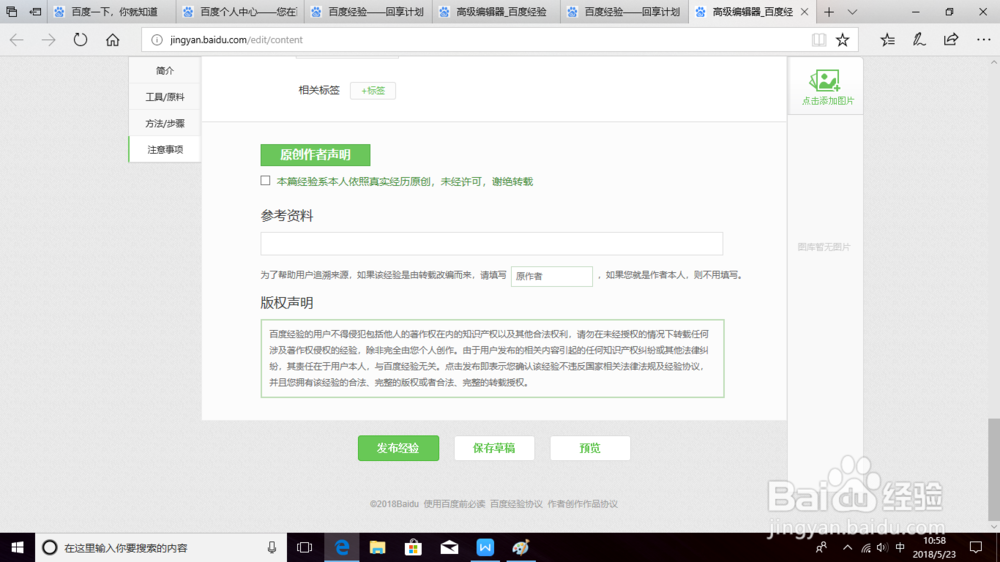Open a new browser tab
This screenshot has width=1000, height=562.
point(828,11)
